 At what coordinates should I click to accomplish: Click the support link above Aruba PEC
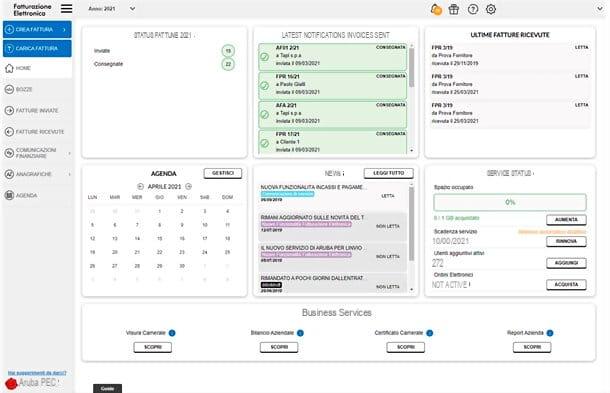click(x=37, y=373)
